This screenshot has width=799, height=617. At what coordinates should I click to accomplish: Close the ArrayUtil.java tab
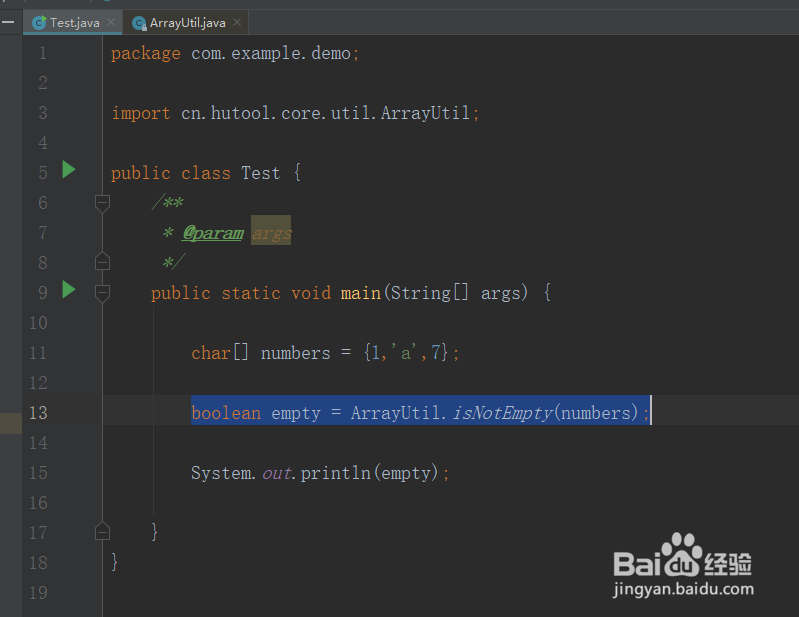(237, 22)
